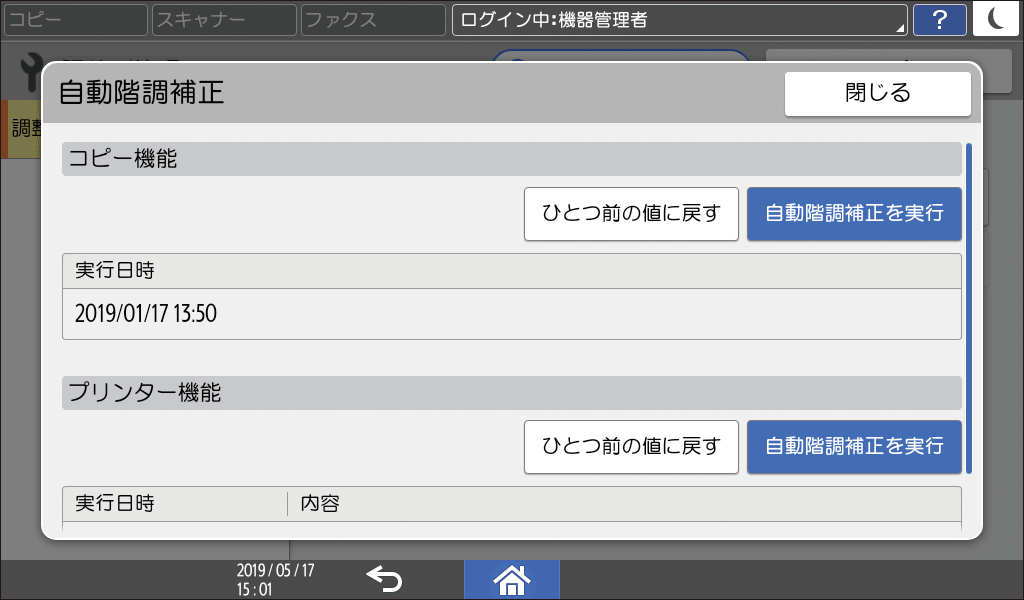This screenshot has width=1024, height=600.
Task: Close the 自動階調補正 dialog with 閉じる
Action: tap(877, 93)
